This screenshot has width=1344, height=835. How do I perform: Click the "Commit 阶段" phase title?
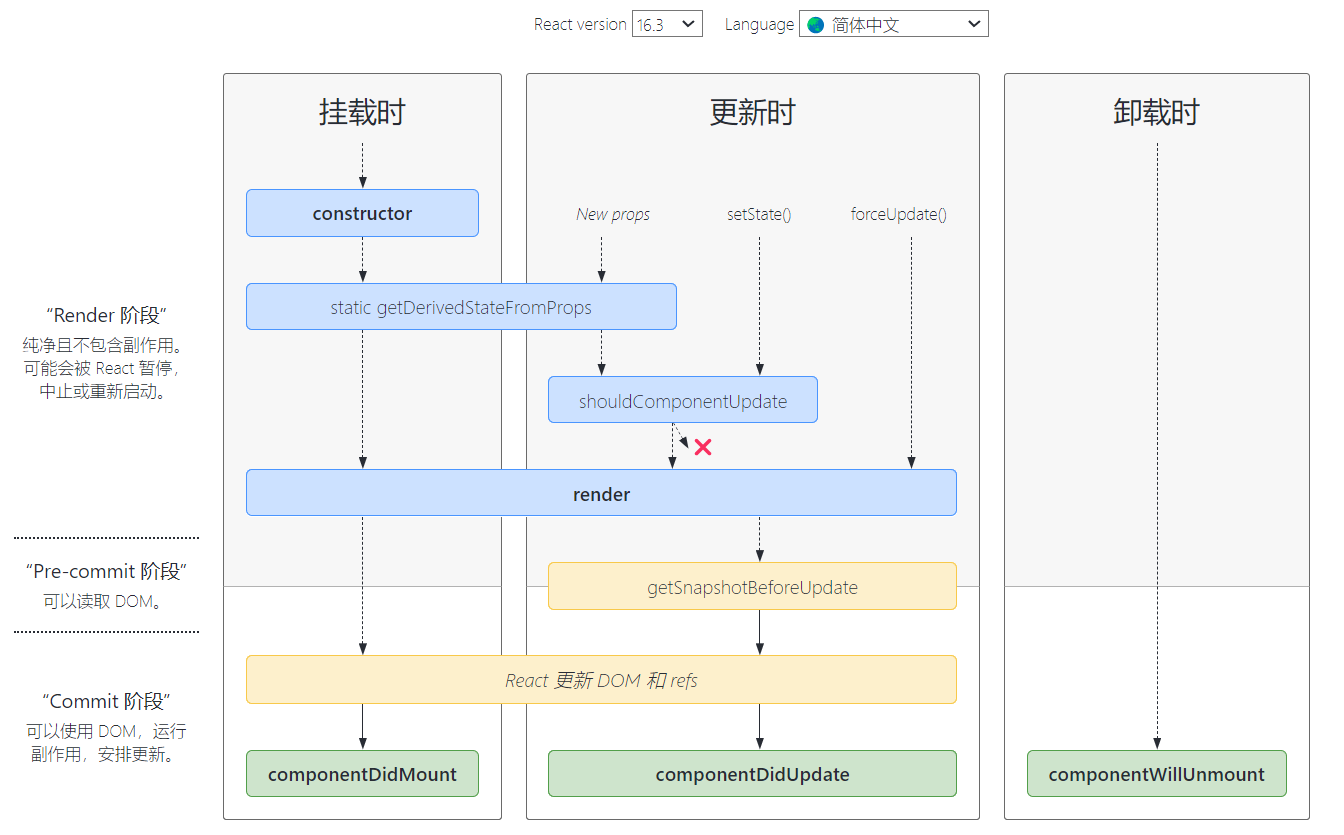(106, 701)
